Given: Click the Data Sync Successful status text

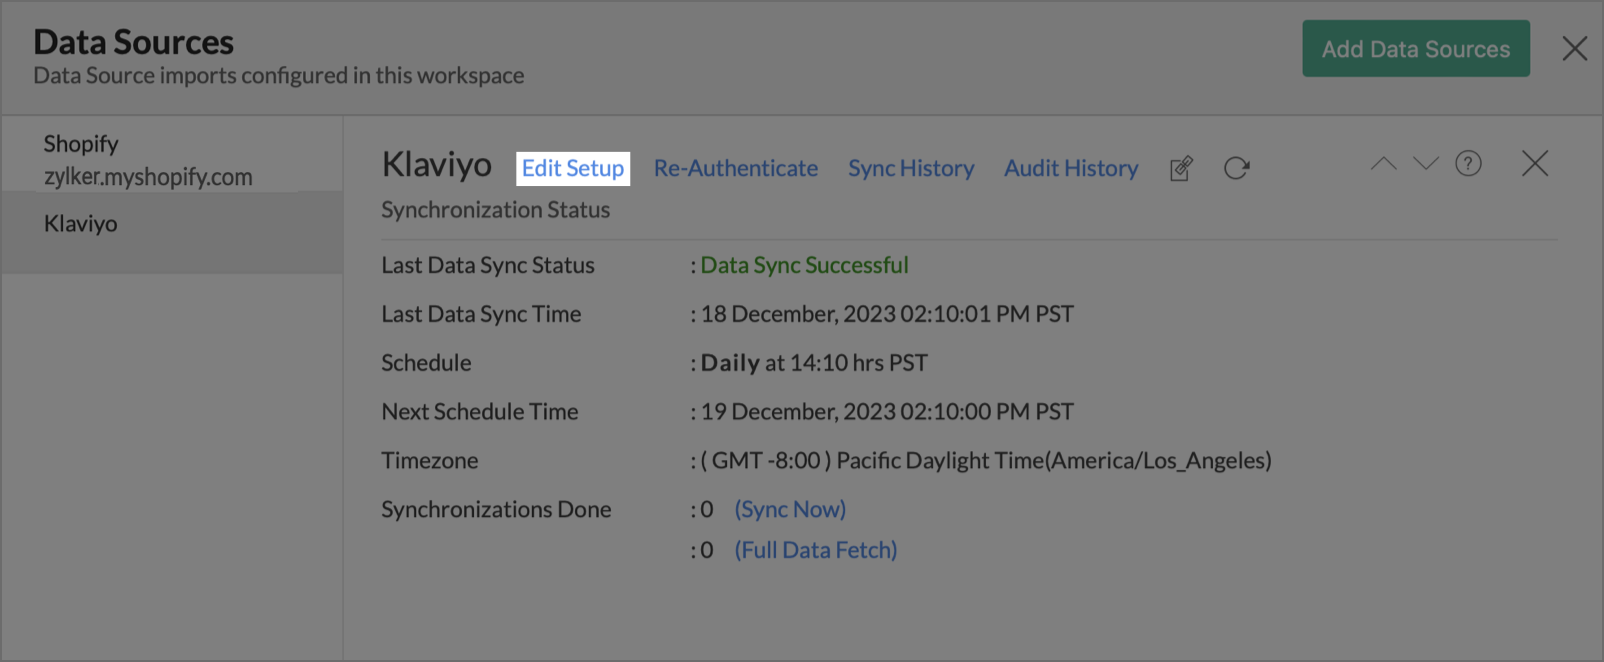Looking at the screenshot, I should tap(804, 265).
